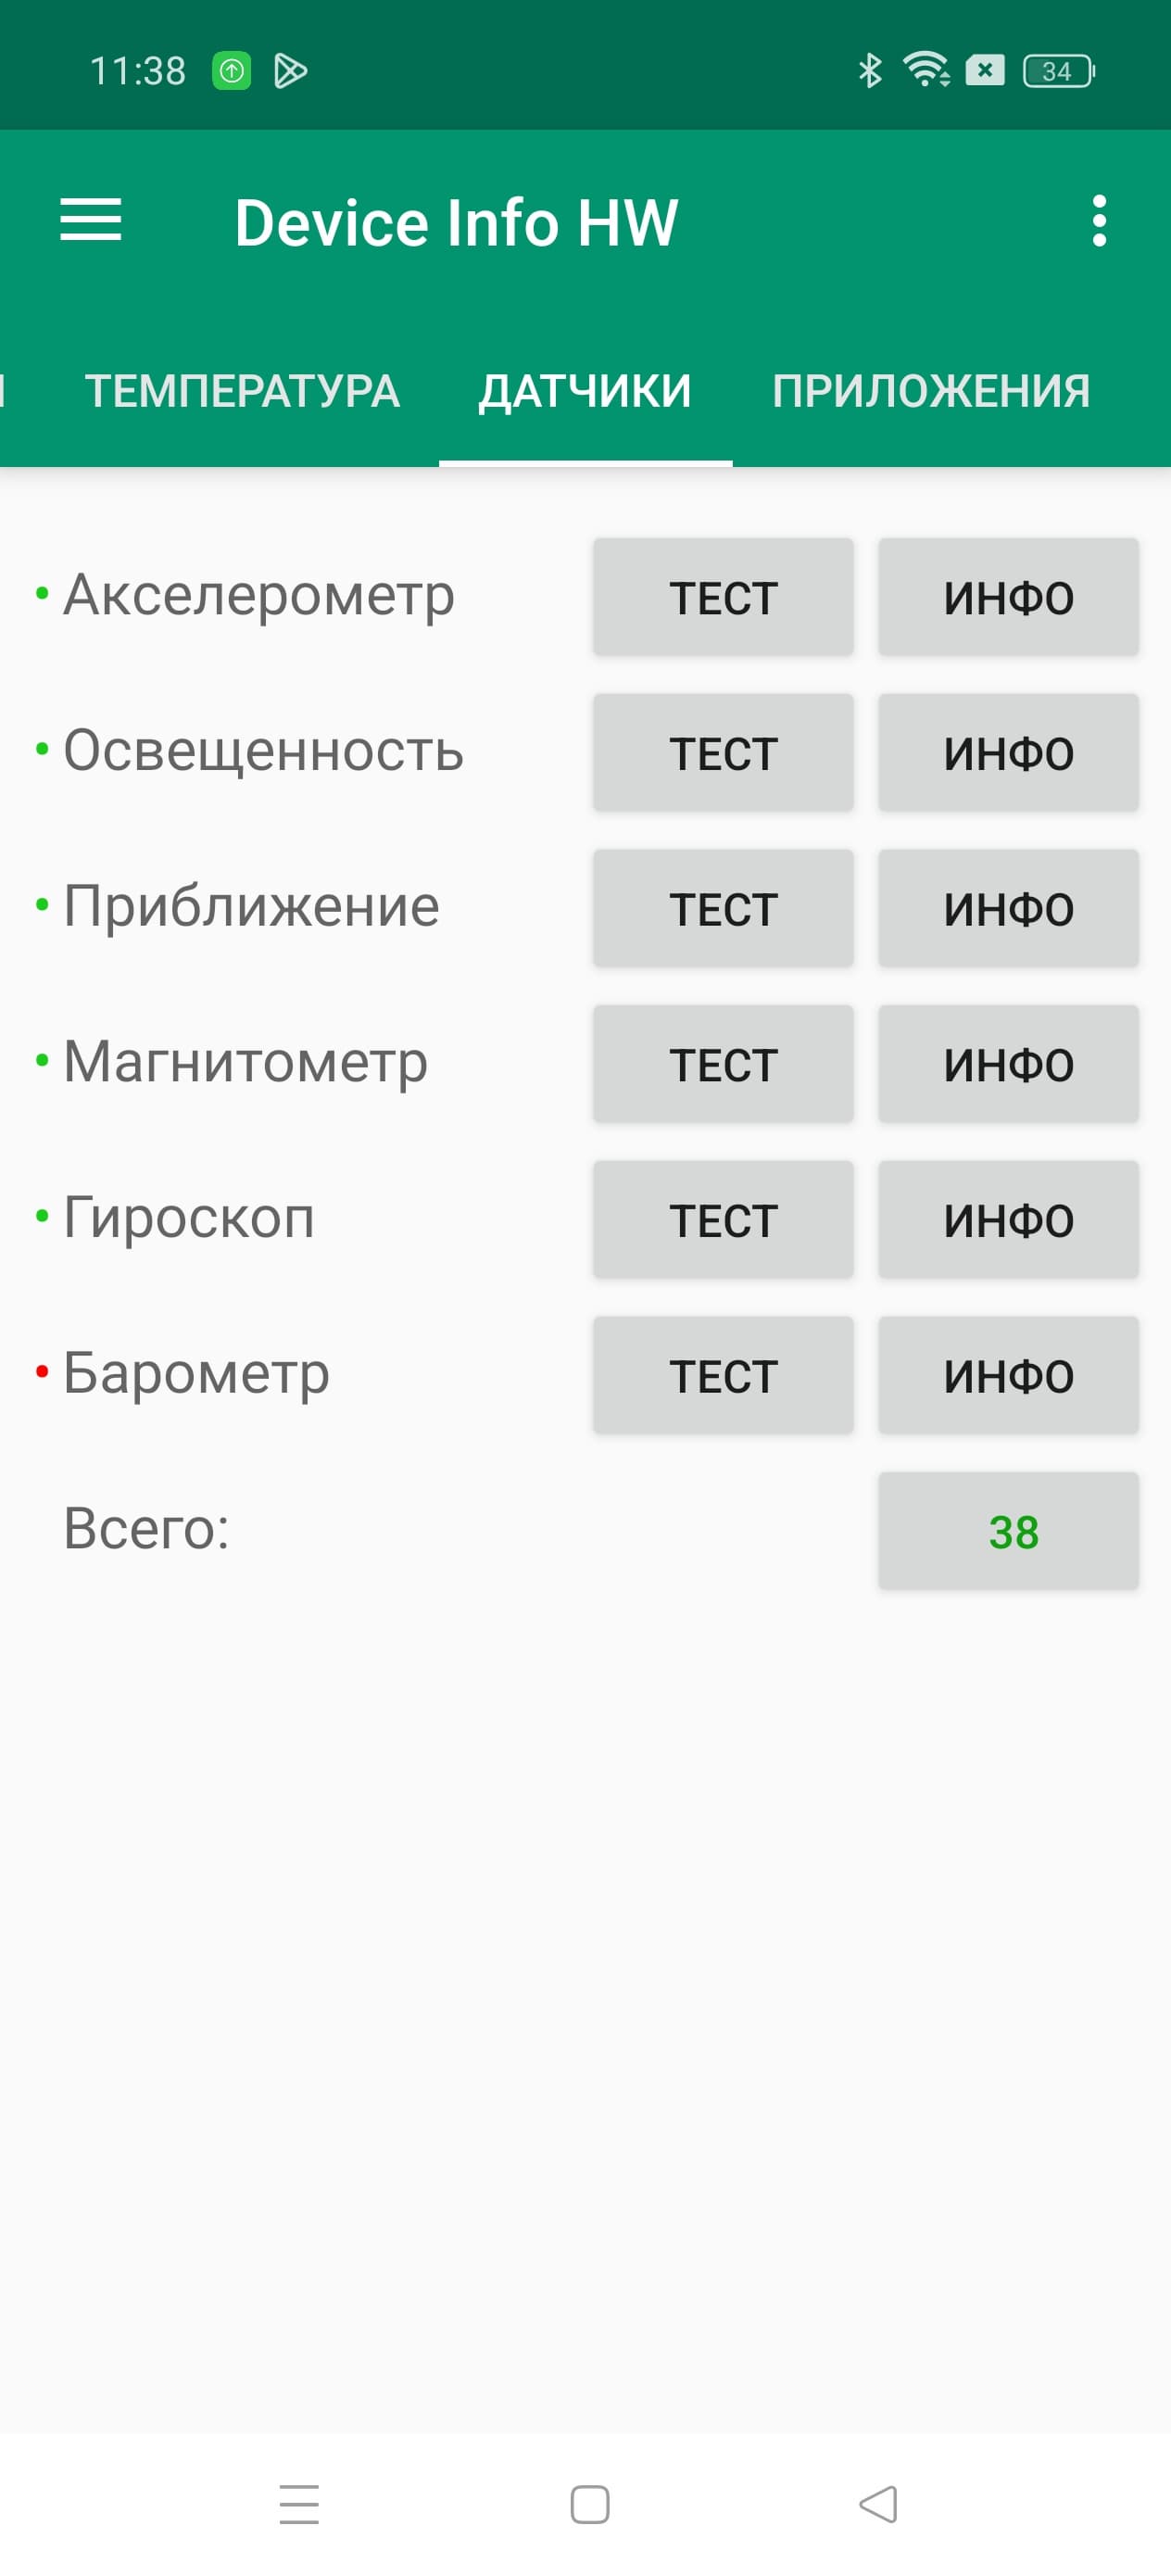Tap the Wi-Fi status bar icon

(x=926, y=71)
